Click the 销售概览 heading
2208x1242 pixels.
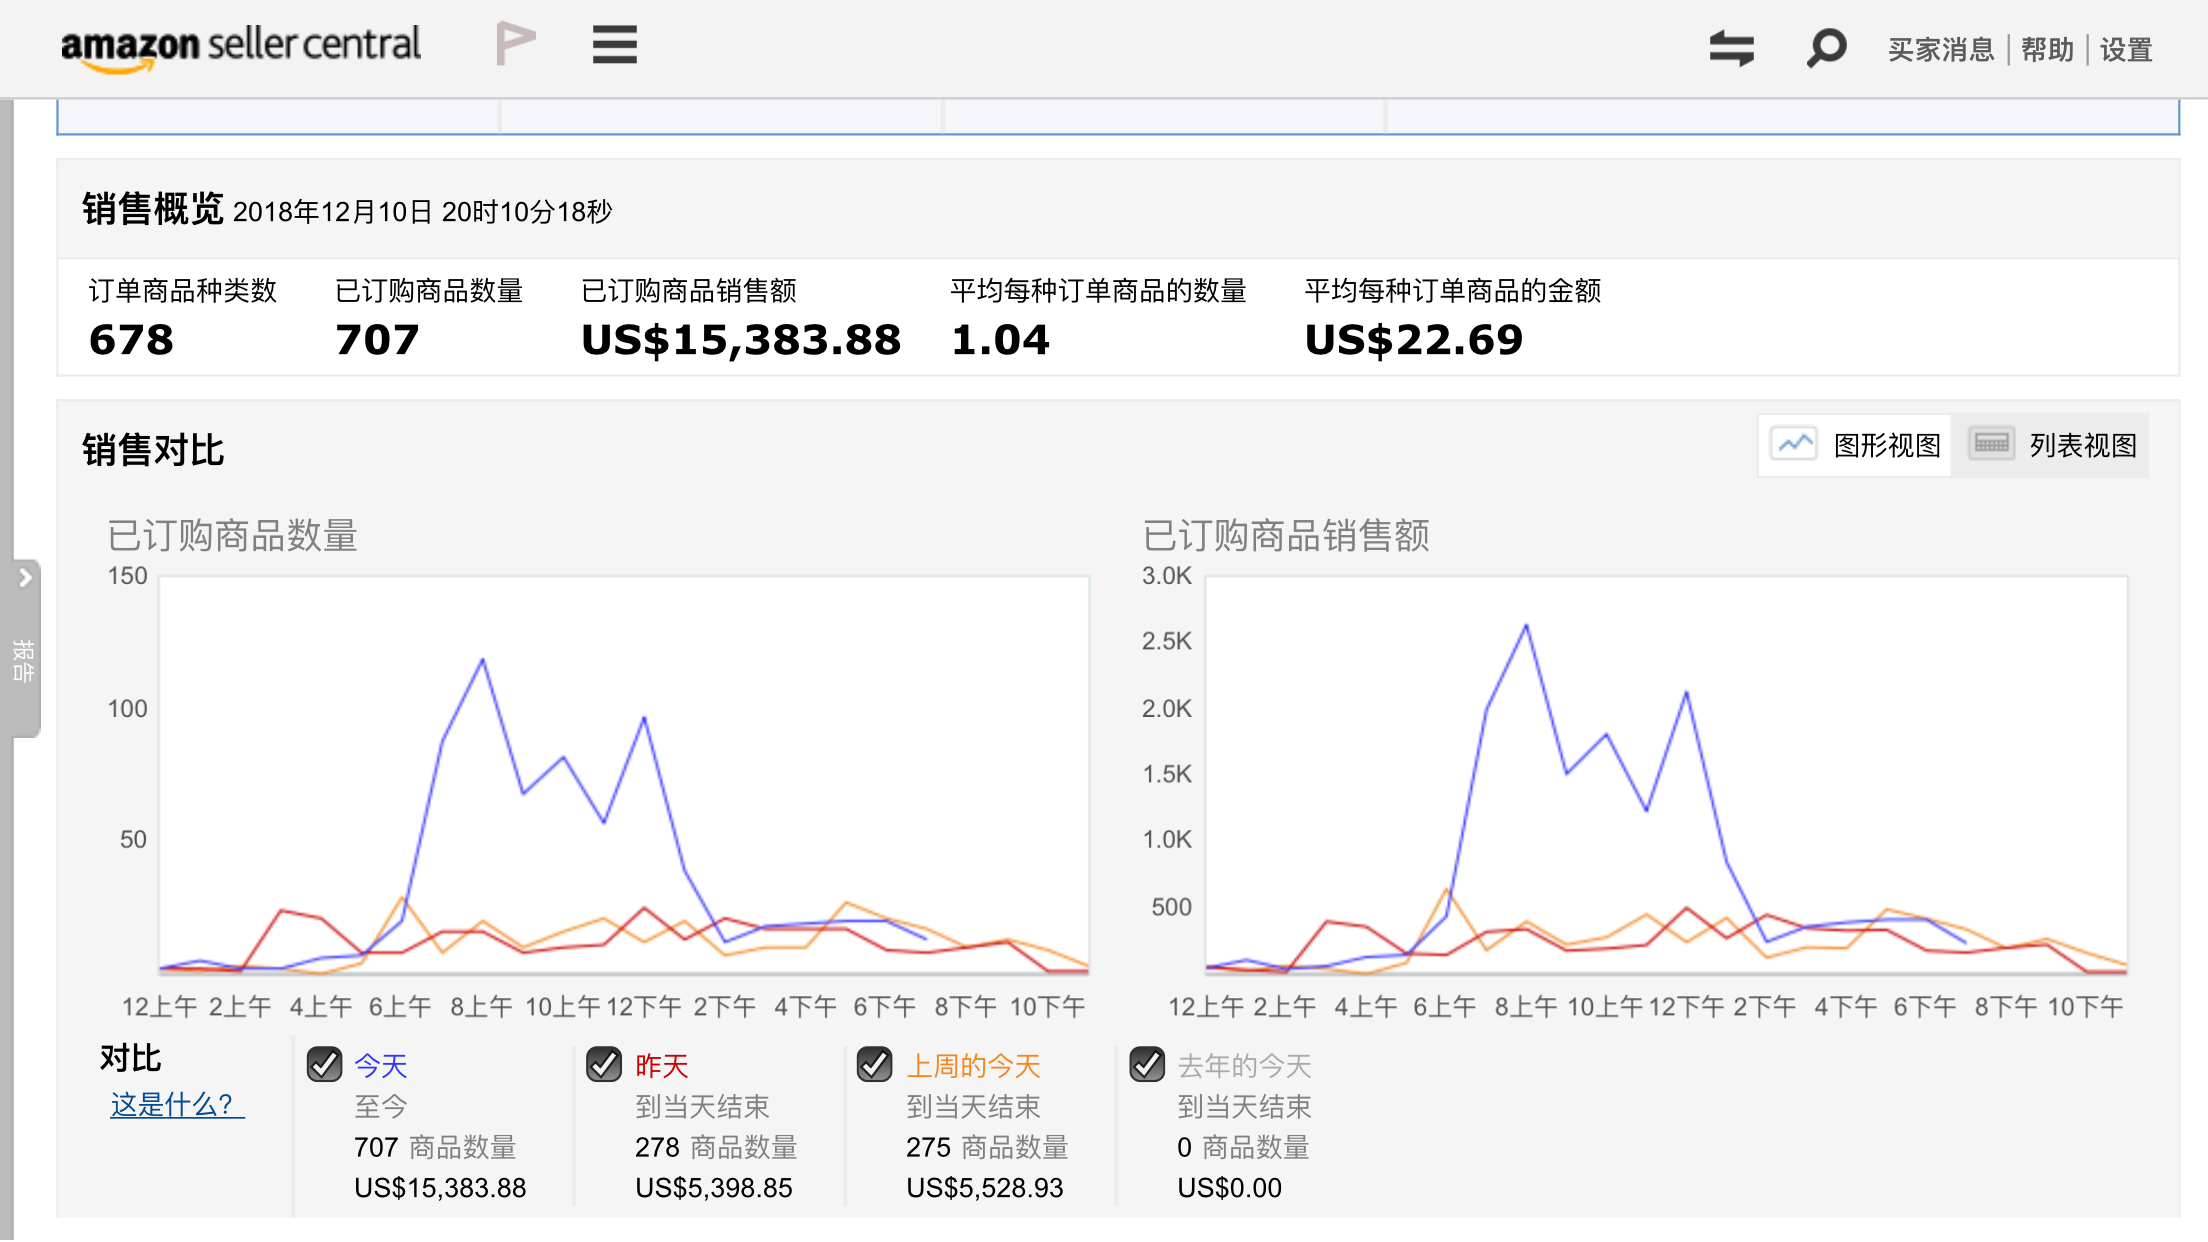(x=153, y=210)
